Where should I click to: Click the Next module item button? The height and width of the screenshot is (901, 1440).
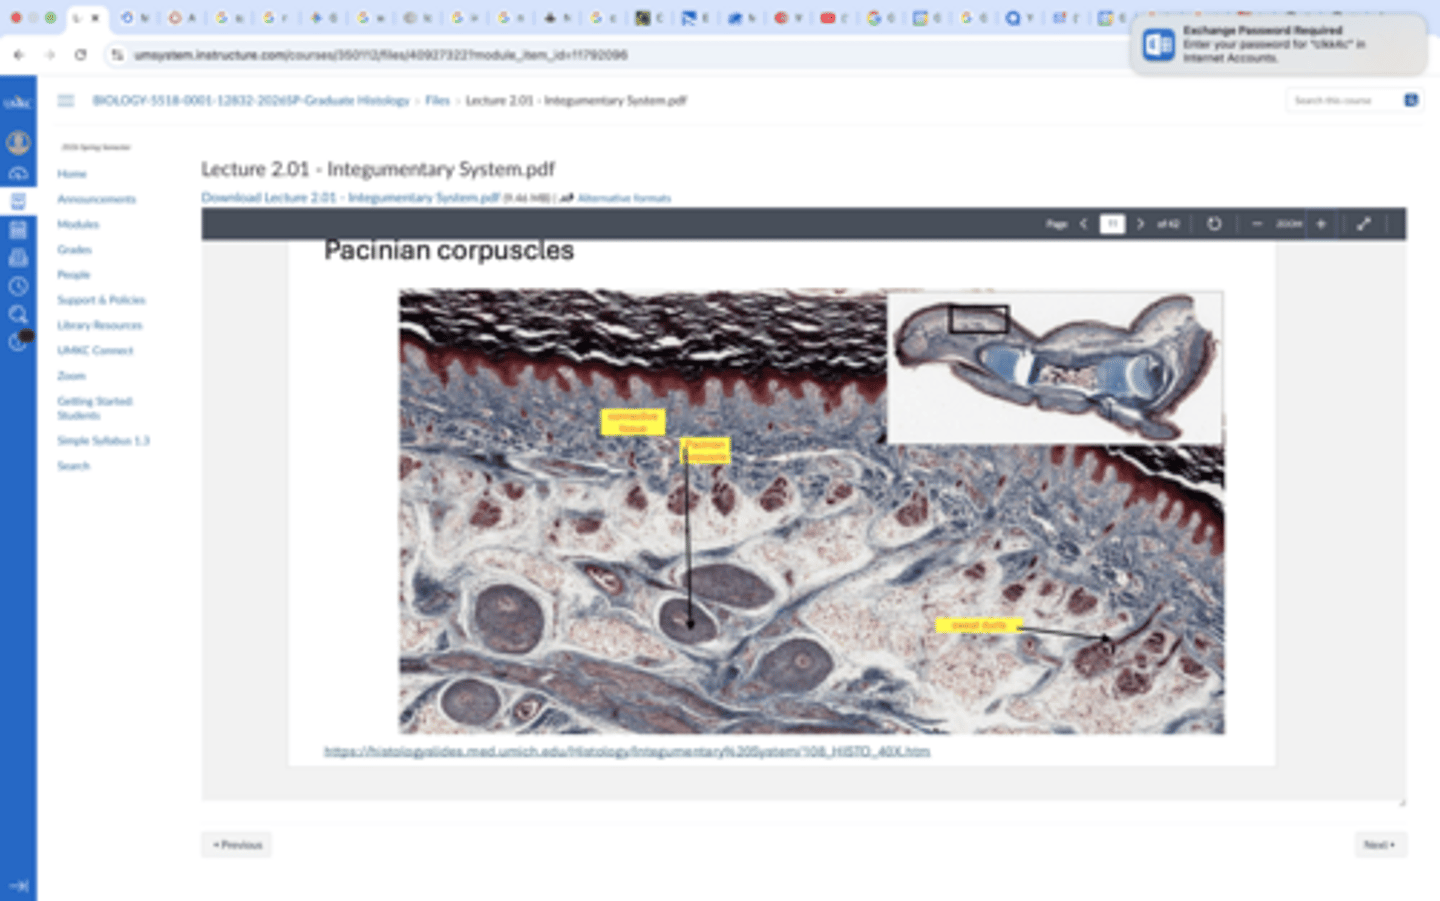[1381, 845]
